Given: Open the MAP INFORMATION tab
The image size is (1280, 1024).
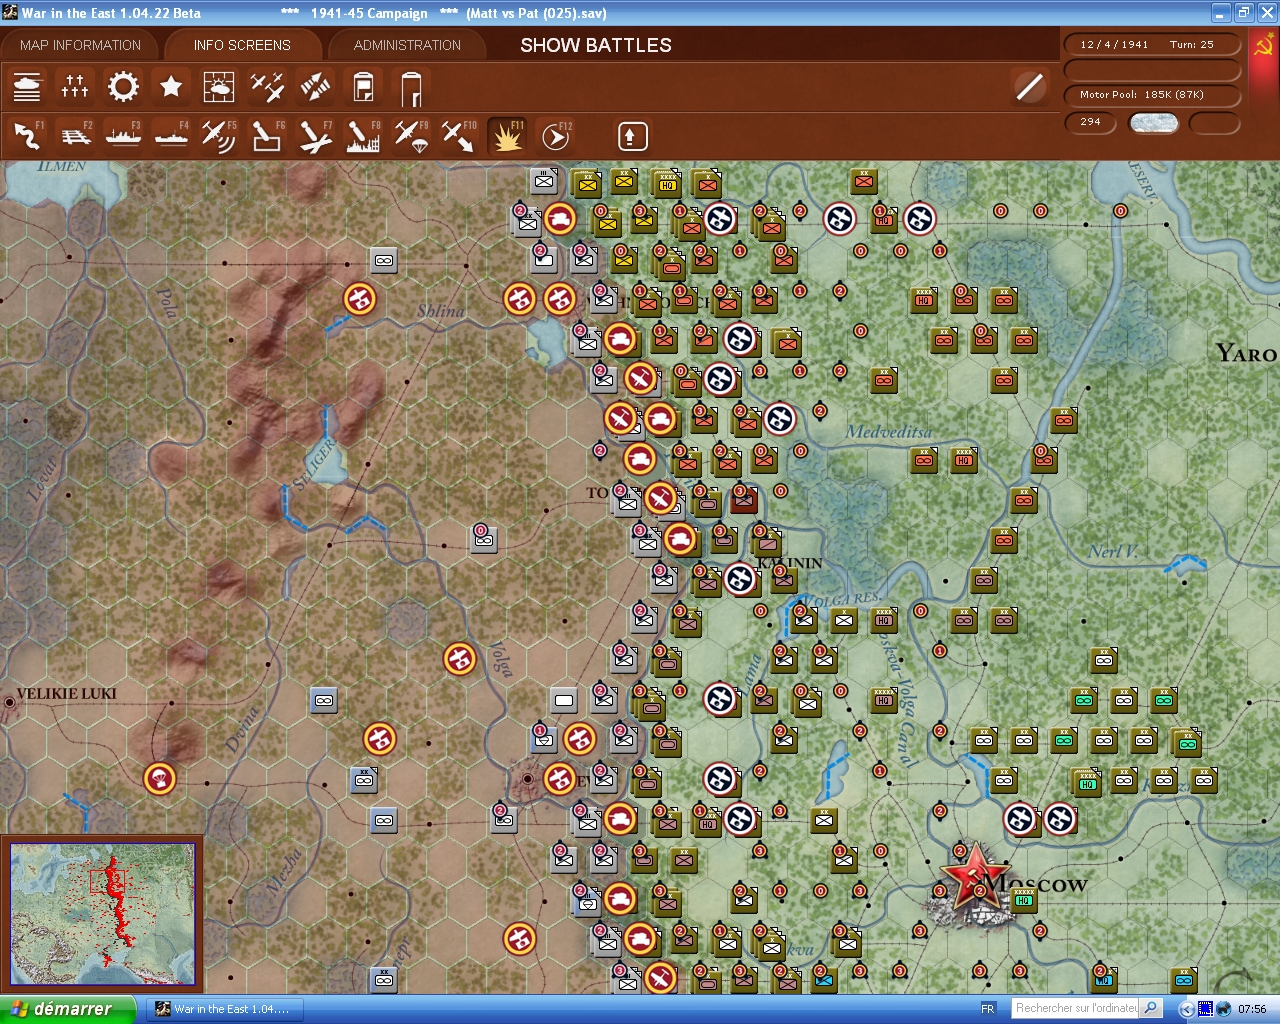Looking at the screenshot, I should click(x=80, y=45).
